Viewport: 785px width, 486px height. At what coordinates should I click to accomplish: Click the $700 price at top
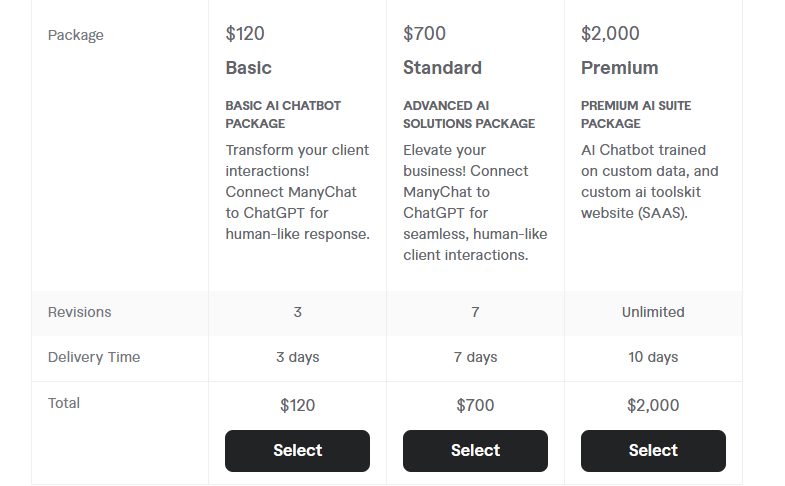coord(424,34)
